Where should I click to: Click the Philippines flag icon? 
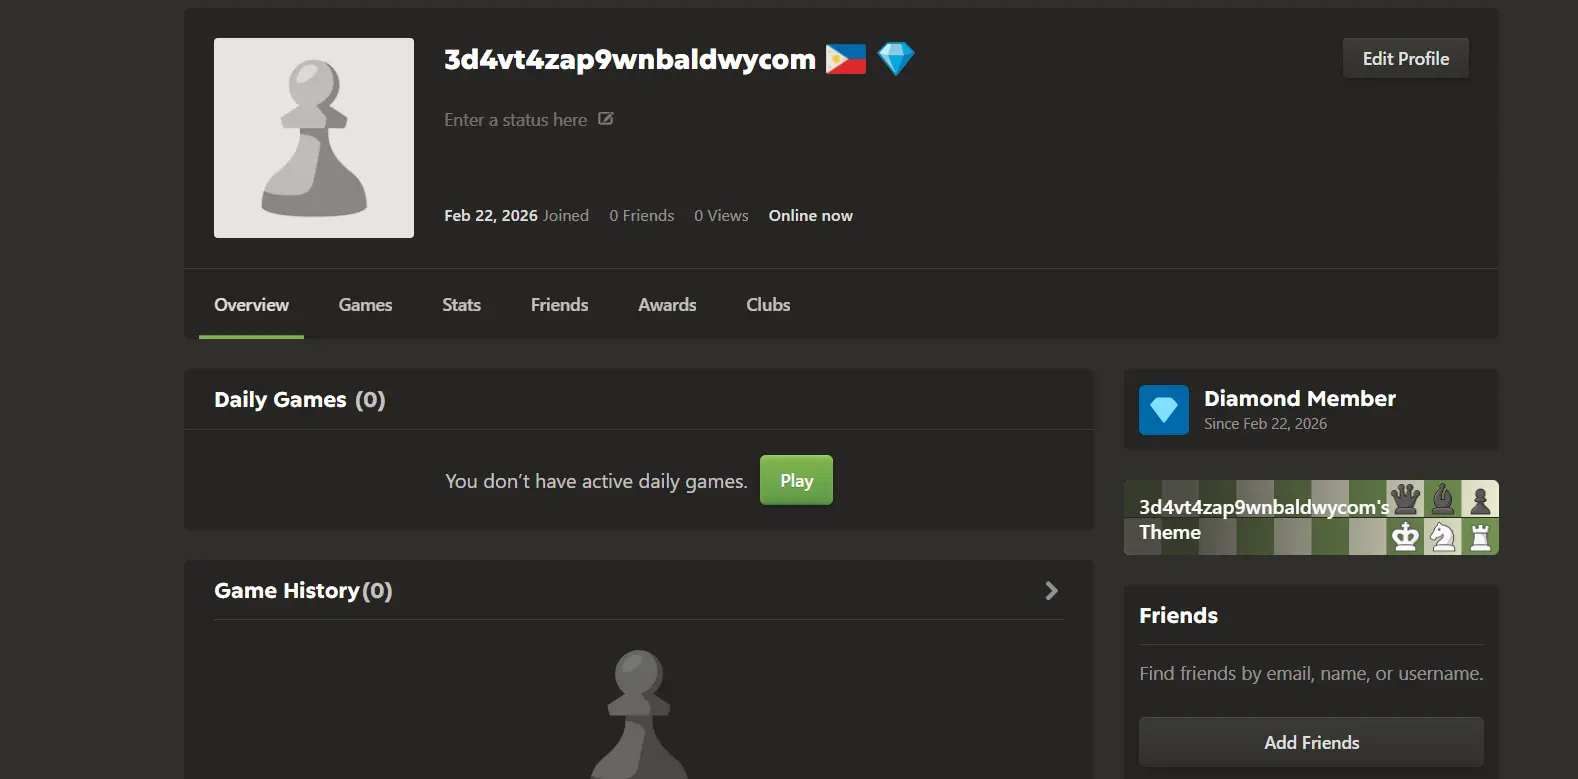[845, 60]
